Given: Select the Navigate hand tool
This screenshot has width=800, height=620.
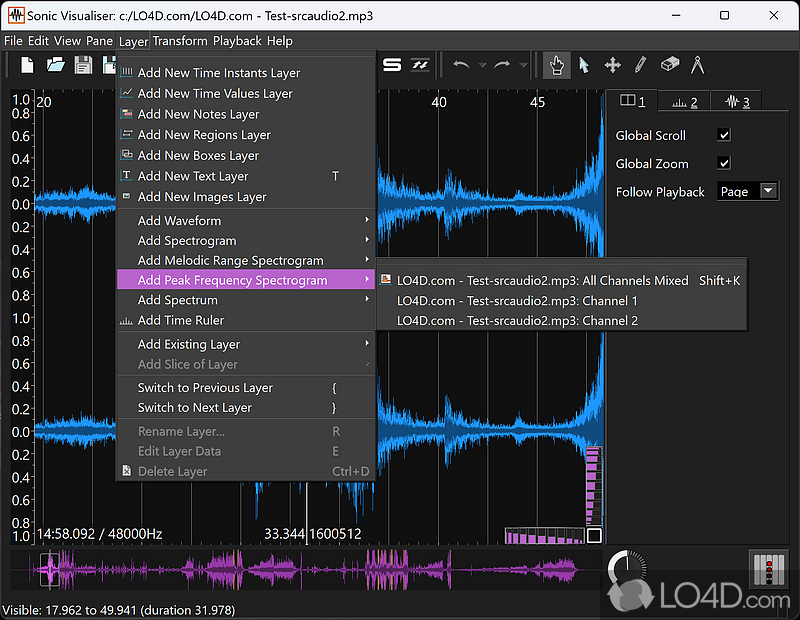Looking at the screenshot, I should click(x=557, y=65).
